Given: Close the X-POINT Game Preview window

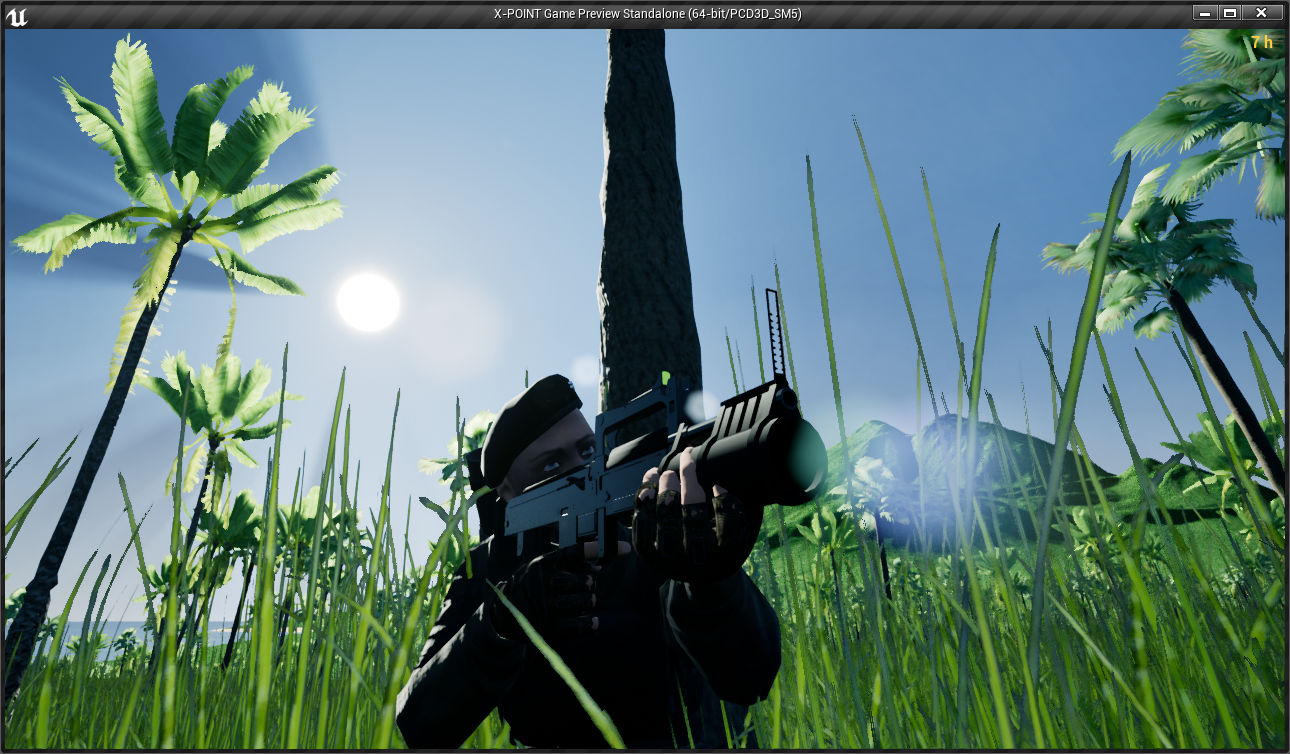Looking at the screenshot, I should (1263, 13).
